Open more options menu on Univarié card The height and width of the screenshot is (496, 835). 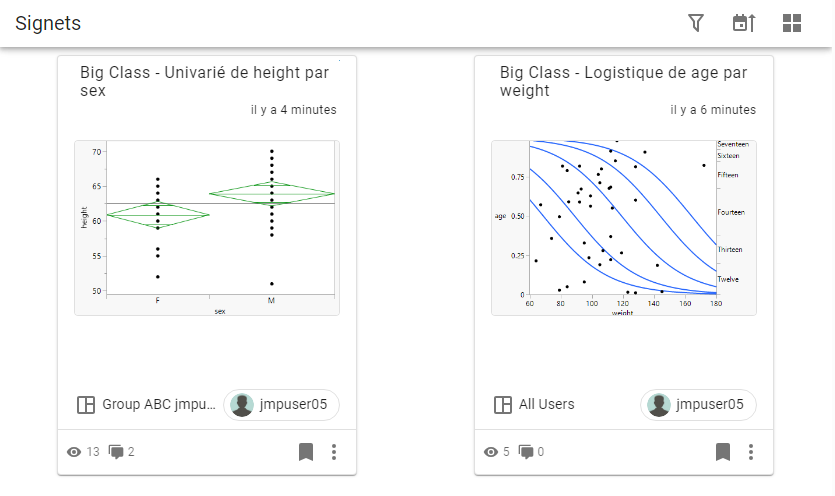click(334, 452)
